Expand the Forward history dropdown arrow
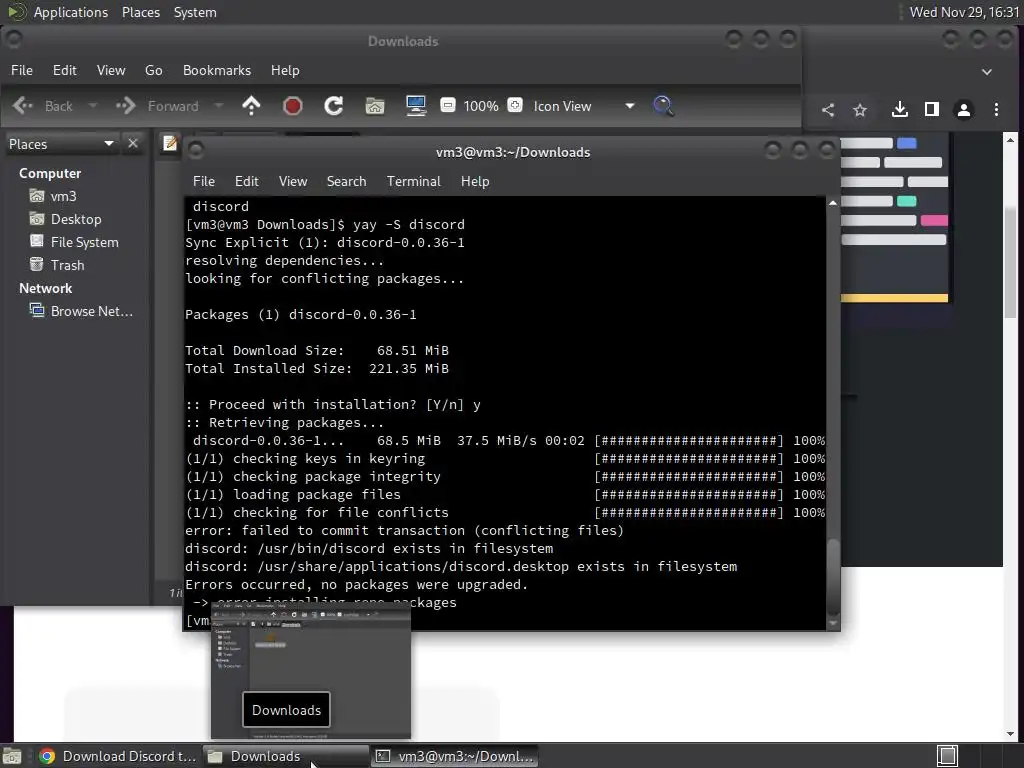1024x768 pixels. (x=219, y=105)
